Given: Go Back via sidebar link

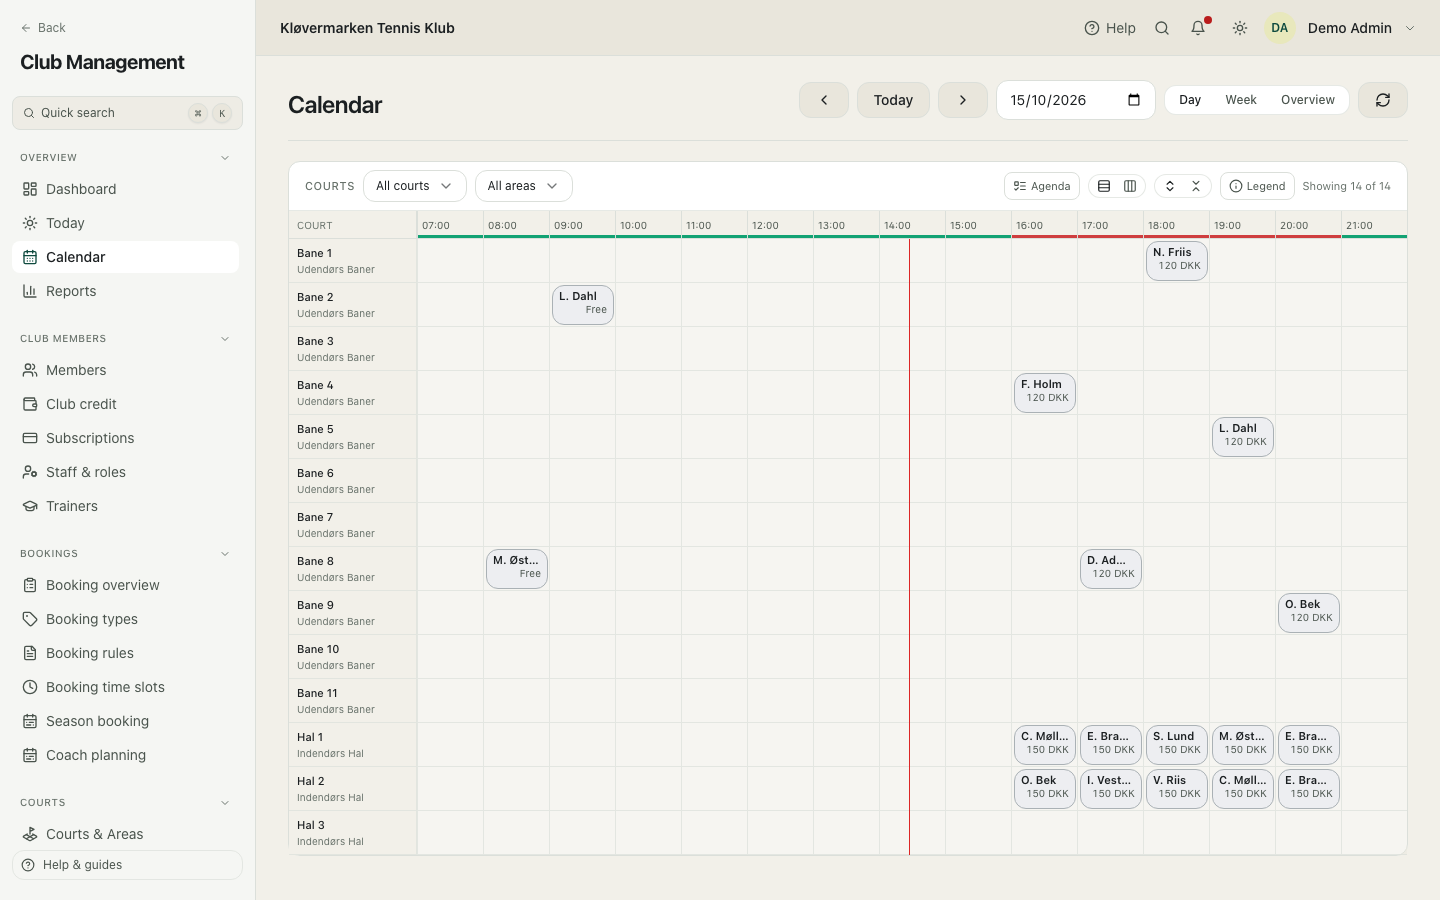Looking at the screenshot, I should (43, 28).
